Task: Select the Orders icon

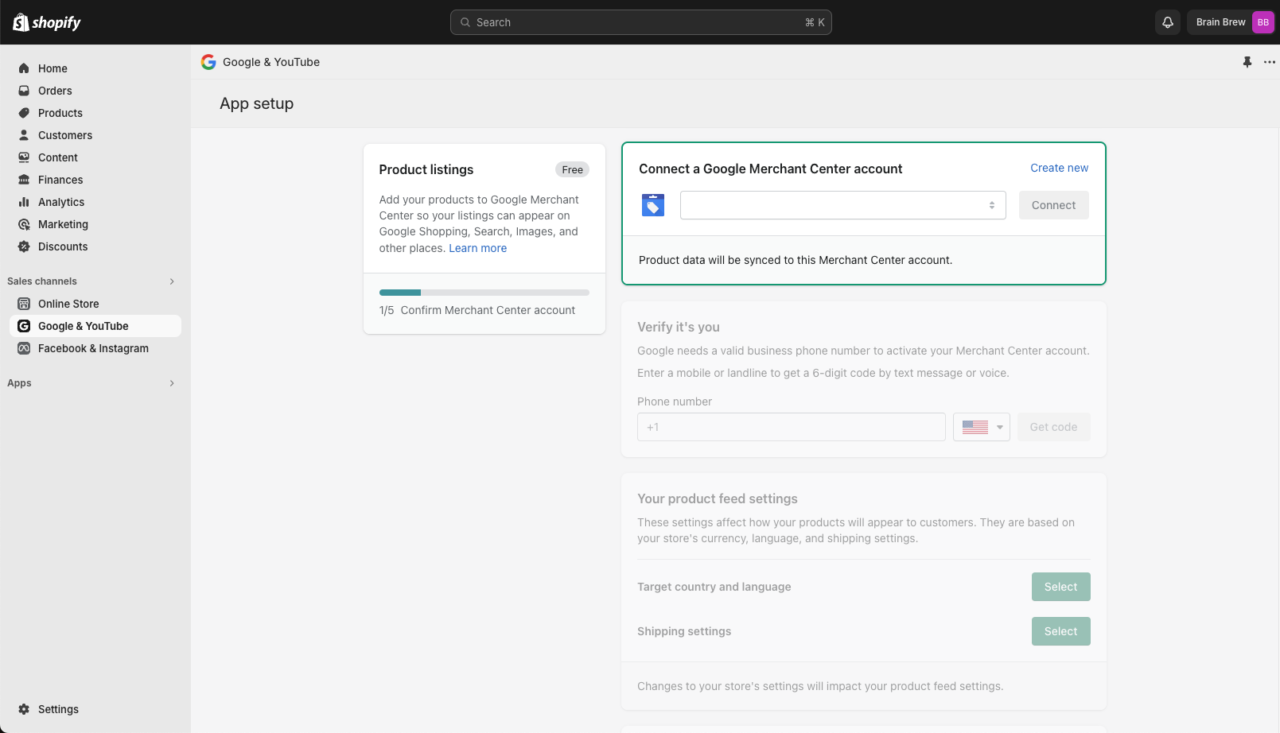Action: tap(24, 90)
